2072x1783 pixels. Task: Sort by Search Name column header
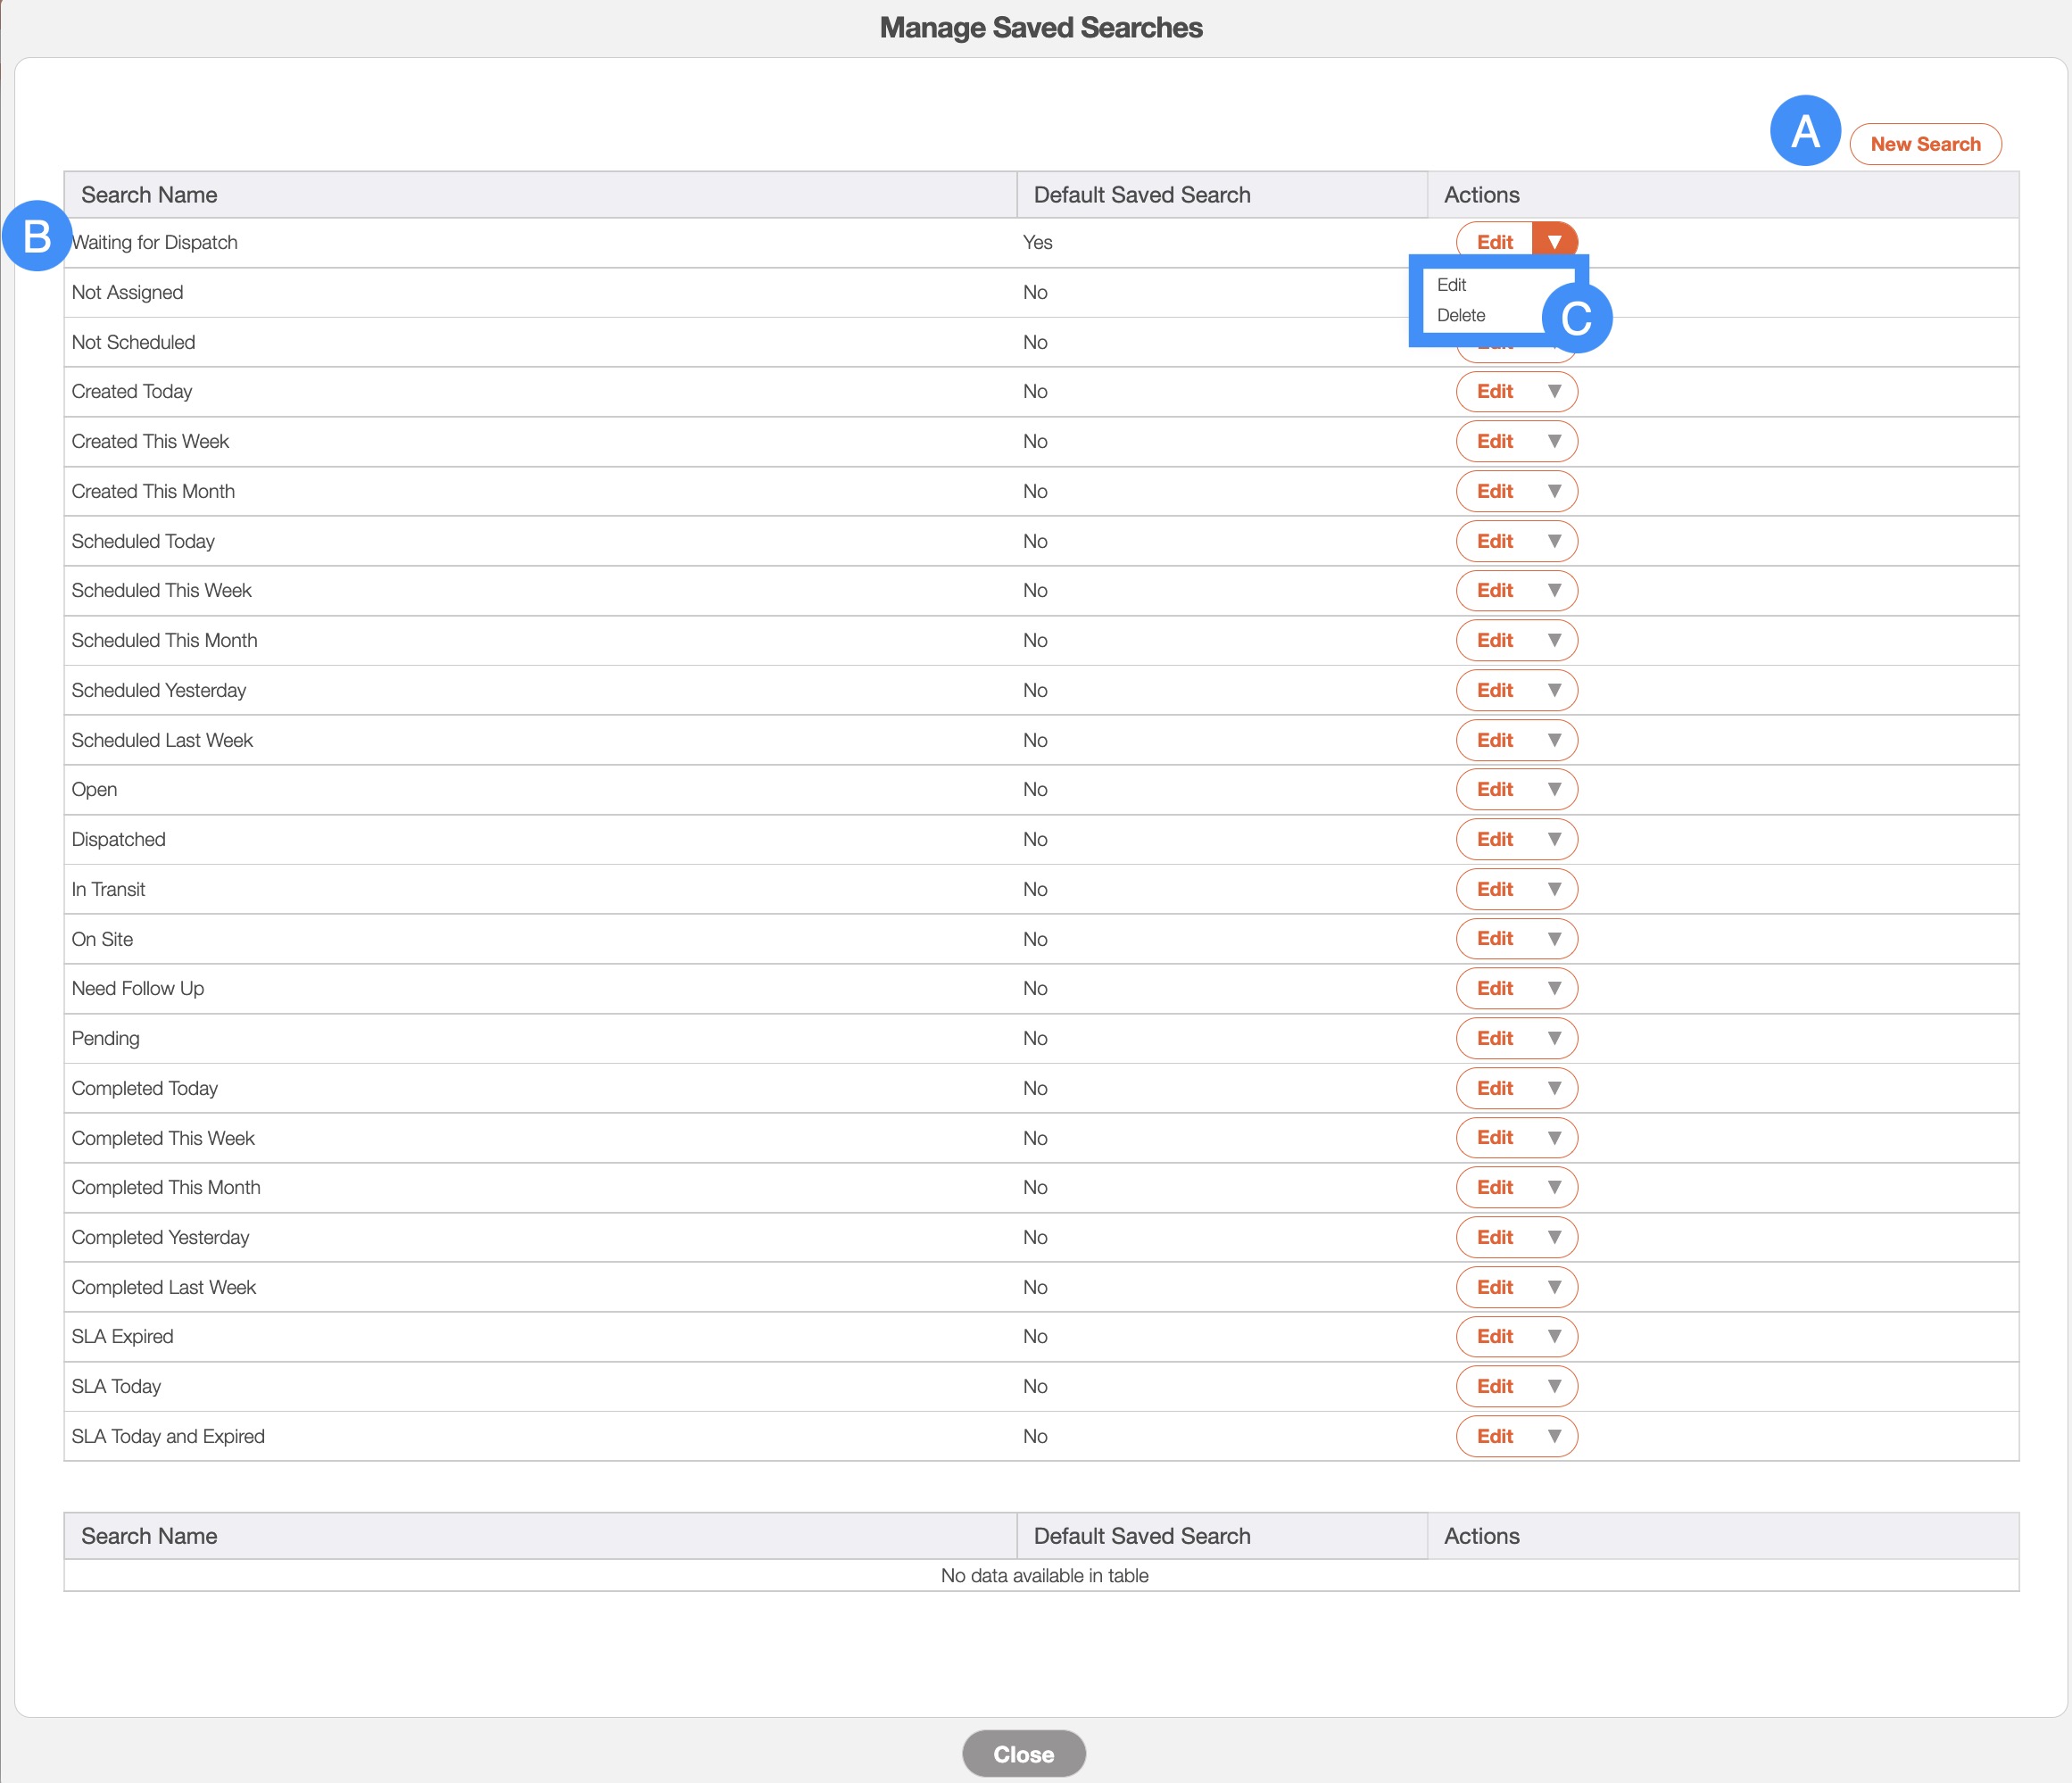click(149, 195)
